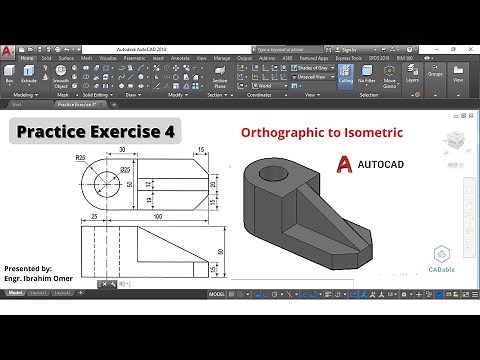
Task: Switch to the Start file tab
Action: [x=16, y=105]
